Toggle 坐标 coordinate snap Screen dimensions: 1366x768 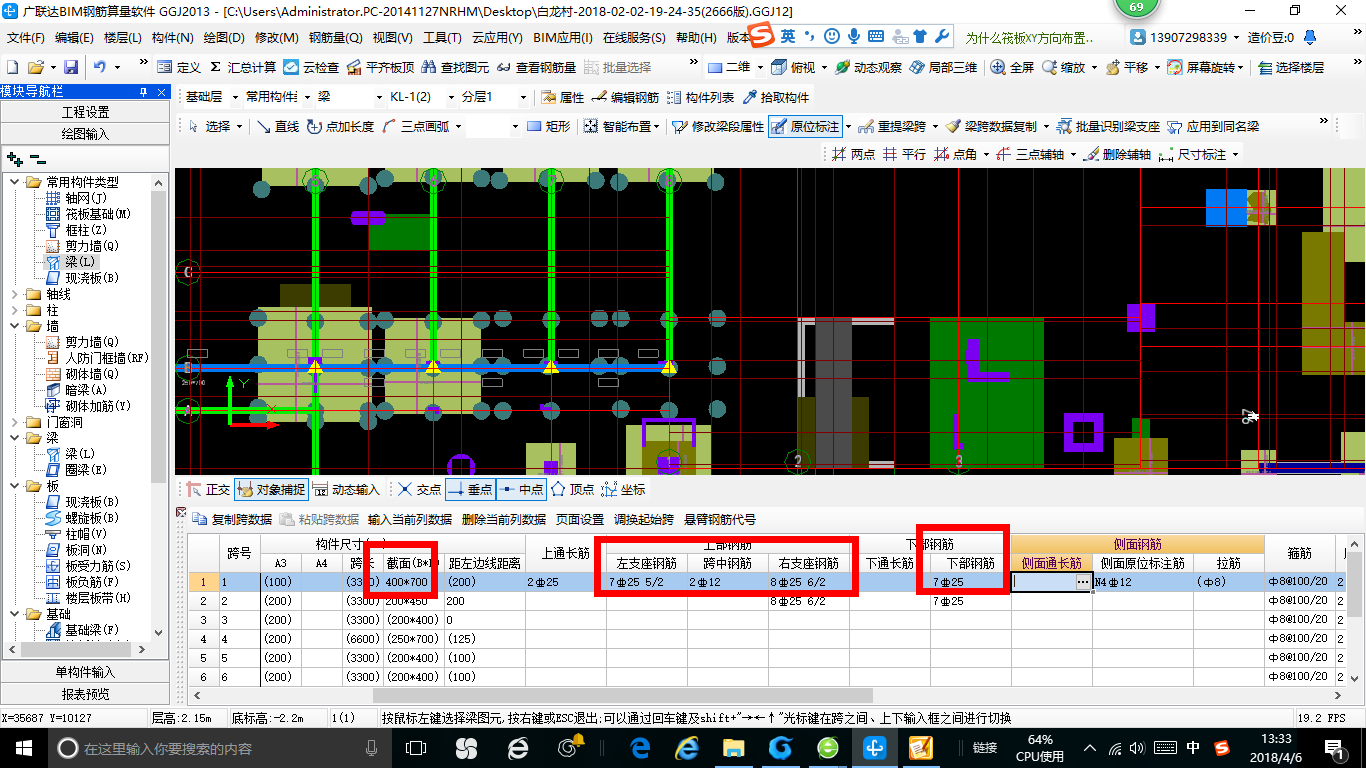(623, 489)
